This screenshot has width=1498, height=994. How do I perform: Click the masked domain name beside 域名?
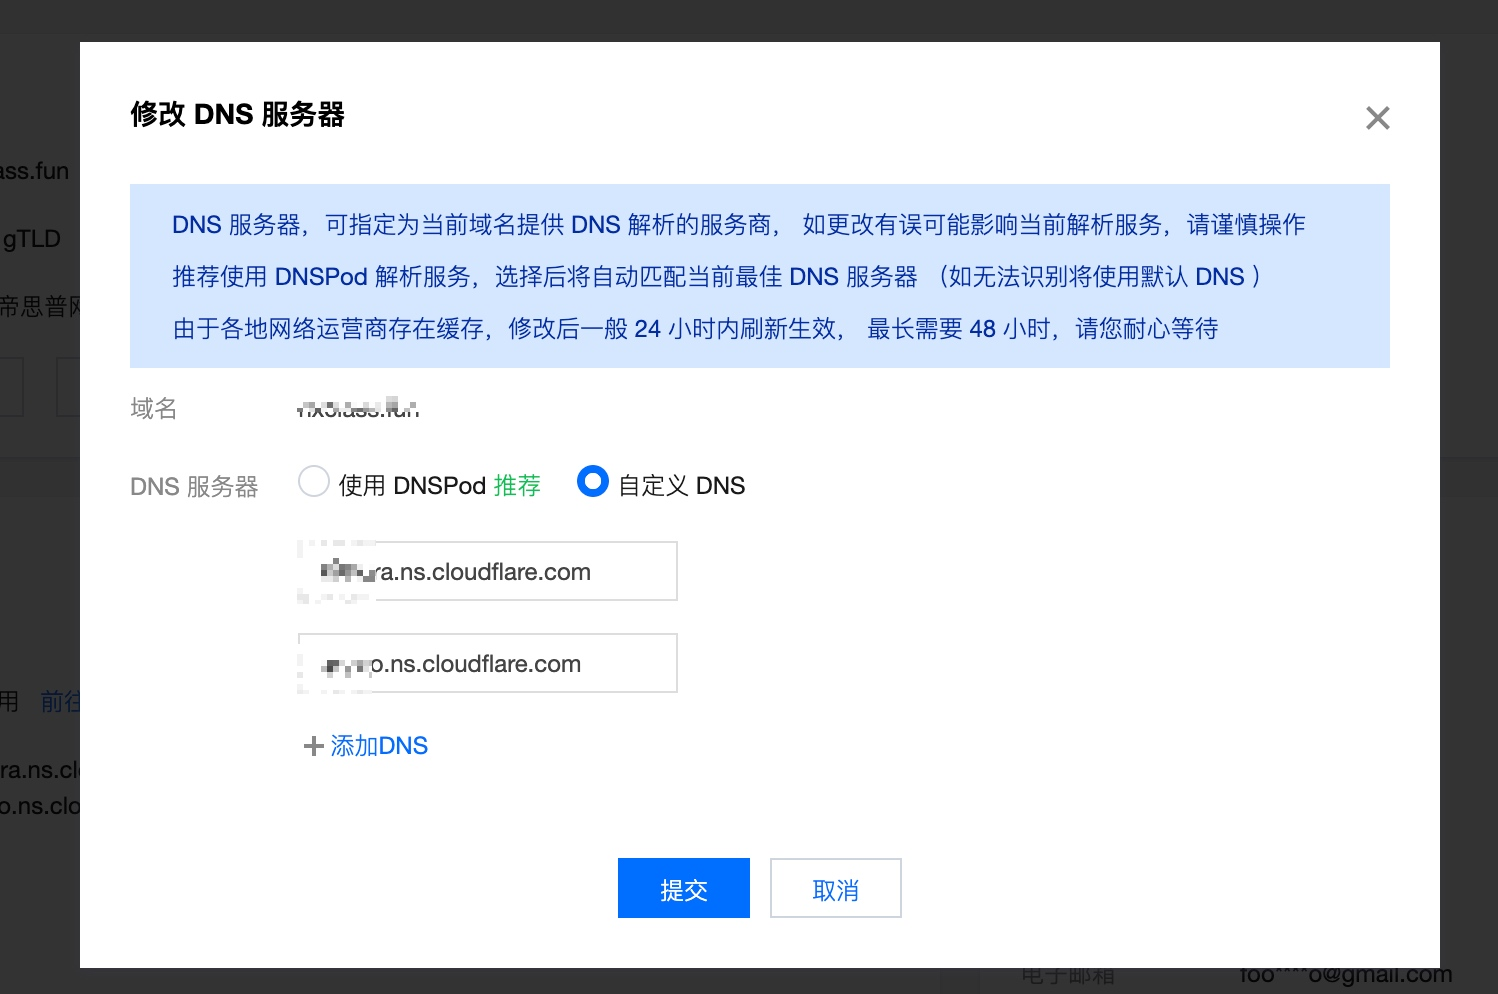(358, 407)
